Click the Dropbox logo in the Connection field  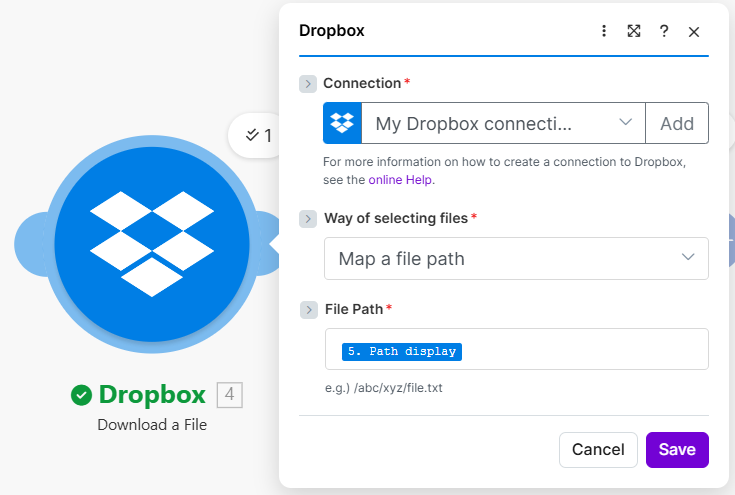(x=342, y=124)
